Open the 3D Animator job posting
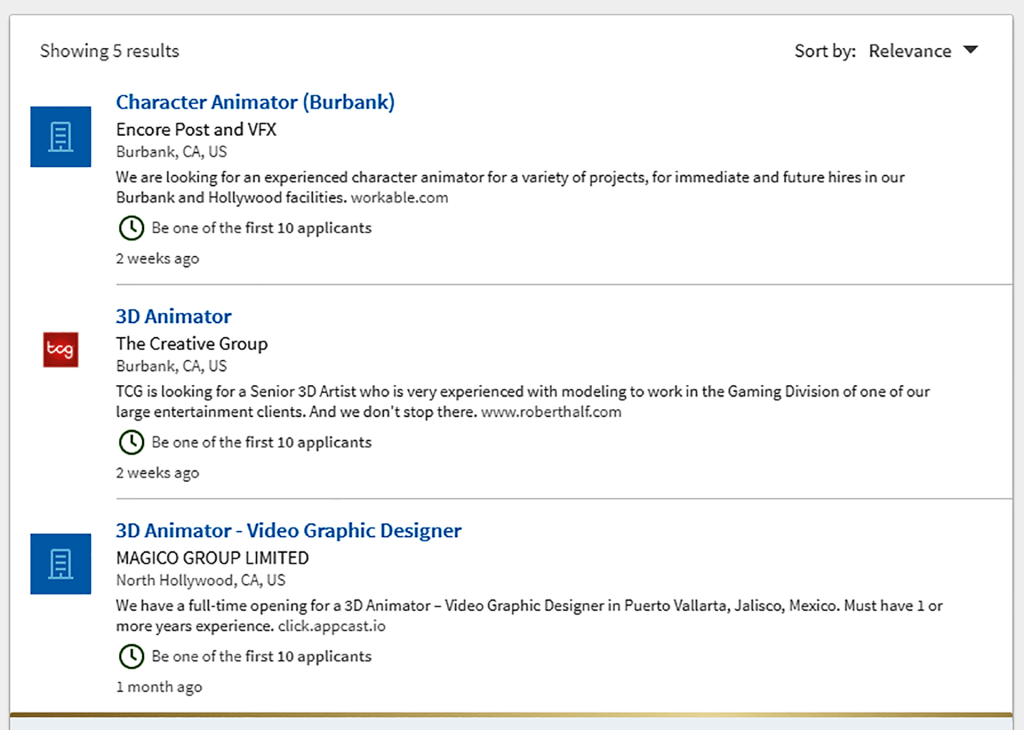This screenshot has width=1024, height=730. click(173, 315)
